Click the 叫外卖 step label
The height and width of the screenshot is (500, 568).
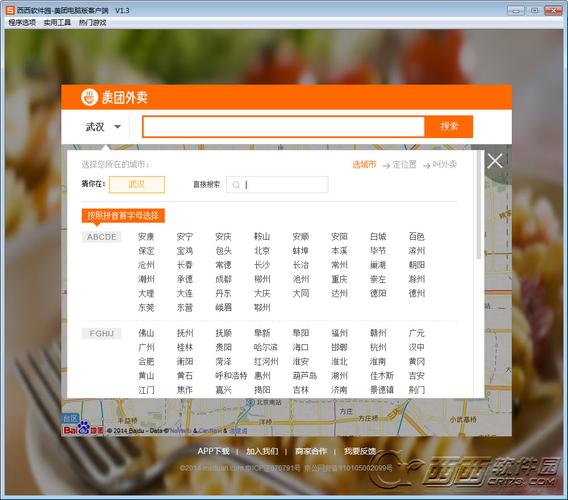click(x=444, y=165)
